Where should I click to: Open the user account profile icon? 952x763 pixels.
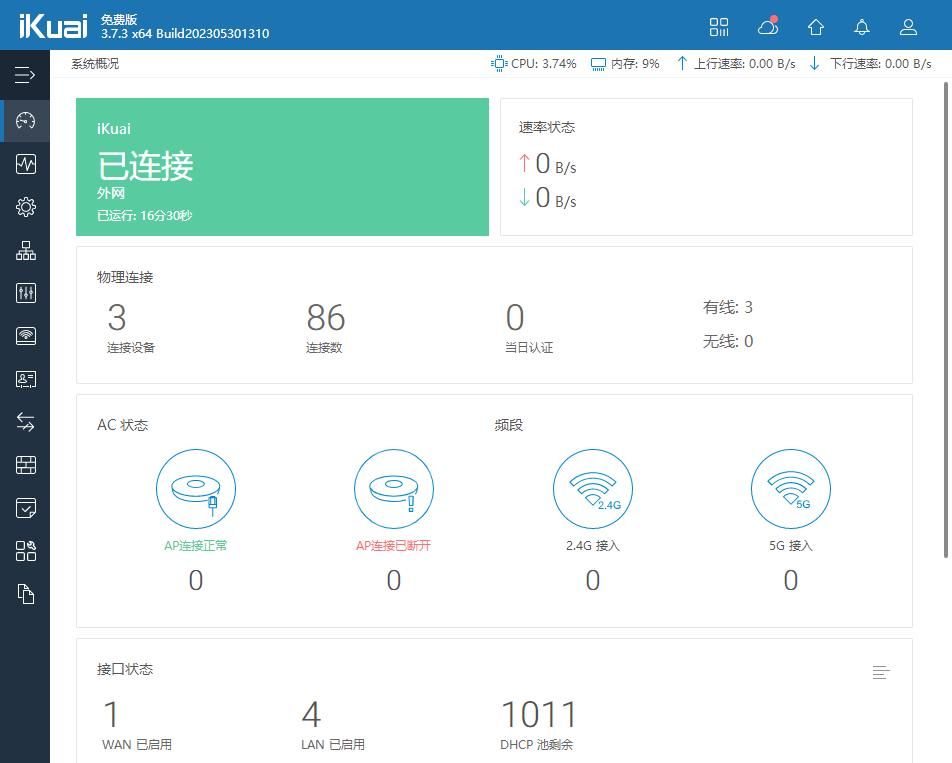coord(908,27)
